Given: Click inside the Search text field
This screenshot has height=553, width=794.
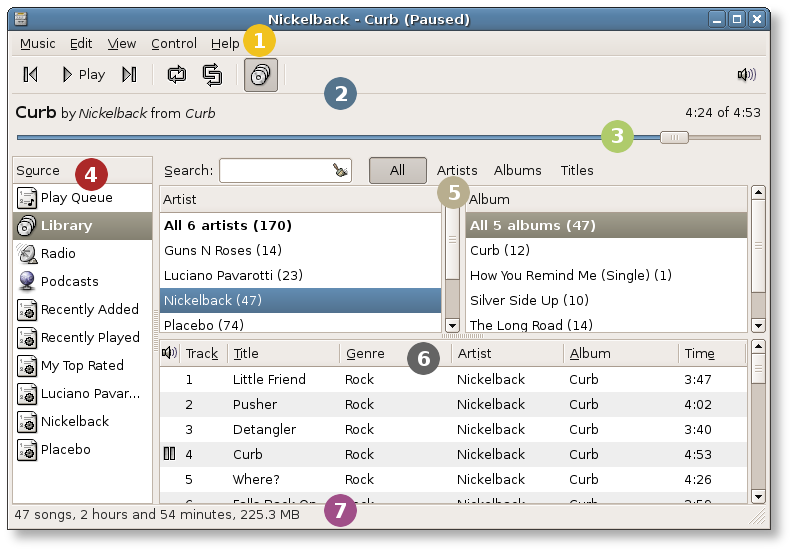Looking at the screenshot, I should pos(275,171).
